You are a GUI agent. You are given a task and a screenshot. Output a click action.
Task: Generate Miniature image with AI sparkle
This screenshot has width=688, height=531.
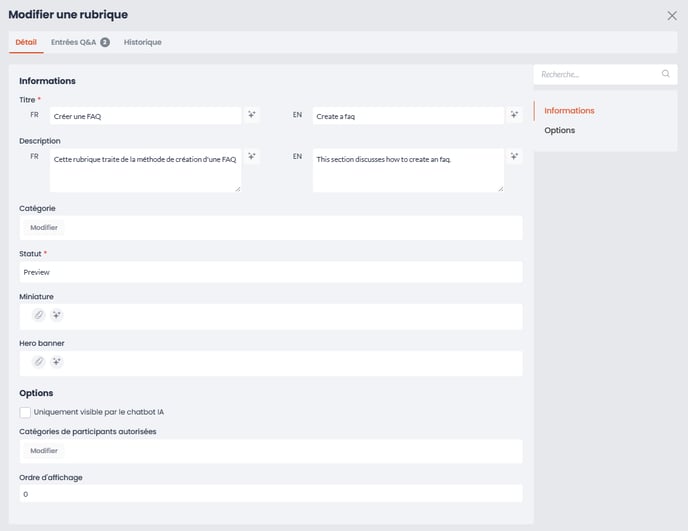coord(57,315)
